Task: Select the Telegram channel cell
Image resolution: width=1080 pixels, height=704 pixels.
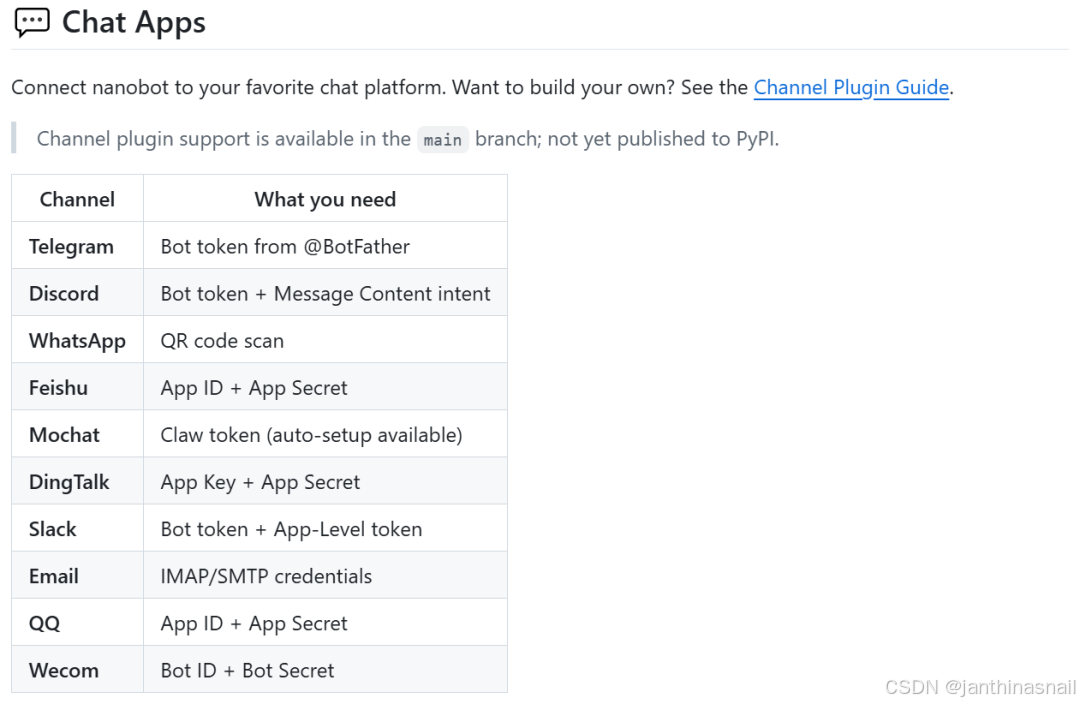Action: 71,246
